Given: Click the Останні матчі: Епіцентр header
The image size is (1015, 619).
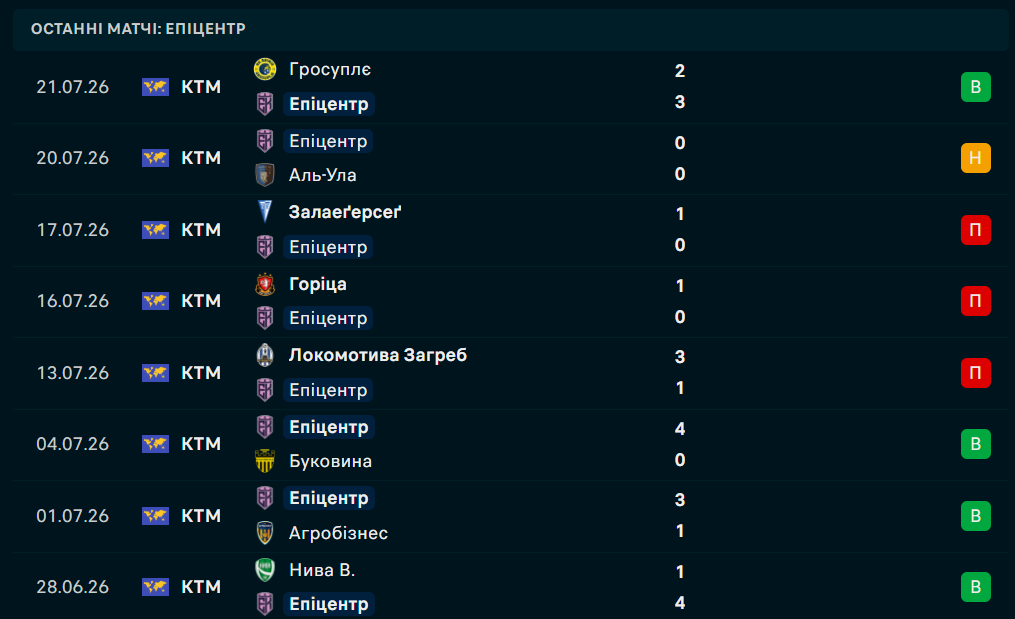Looking at the screenshot, I should pos(138,29).
